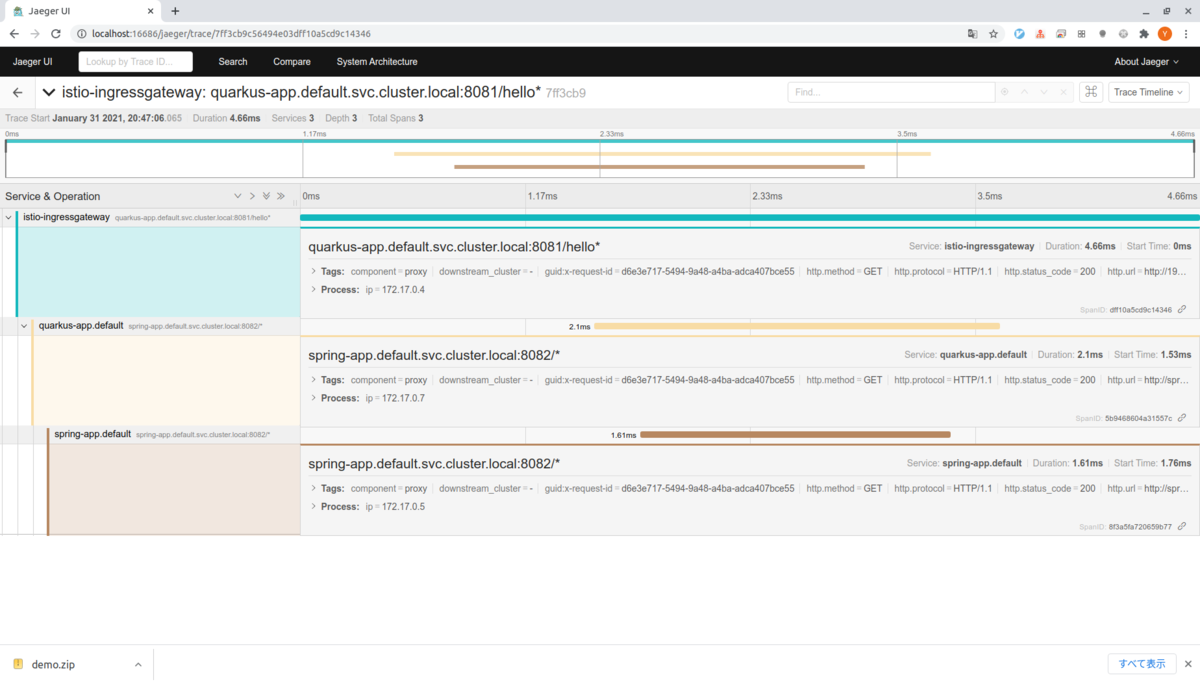Close the Jaeger UI browser tab
The height and width of the screenshot is (684, 1200).
point(151,11)
